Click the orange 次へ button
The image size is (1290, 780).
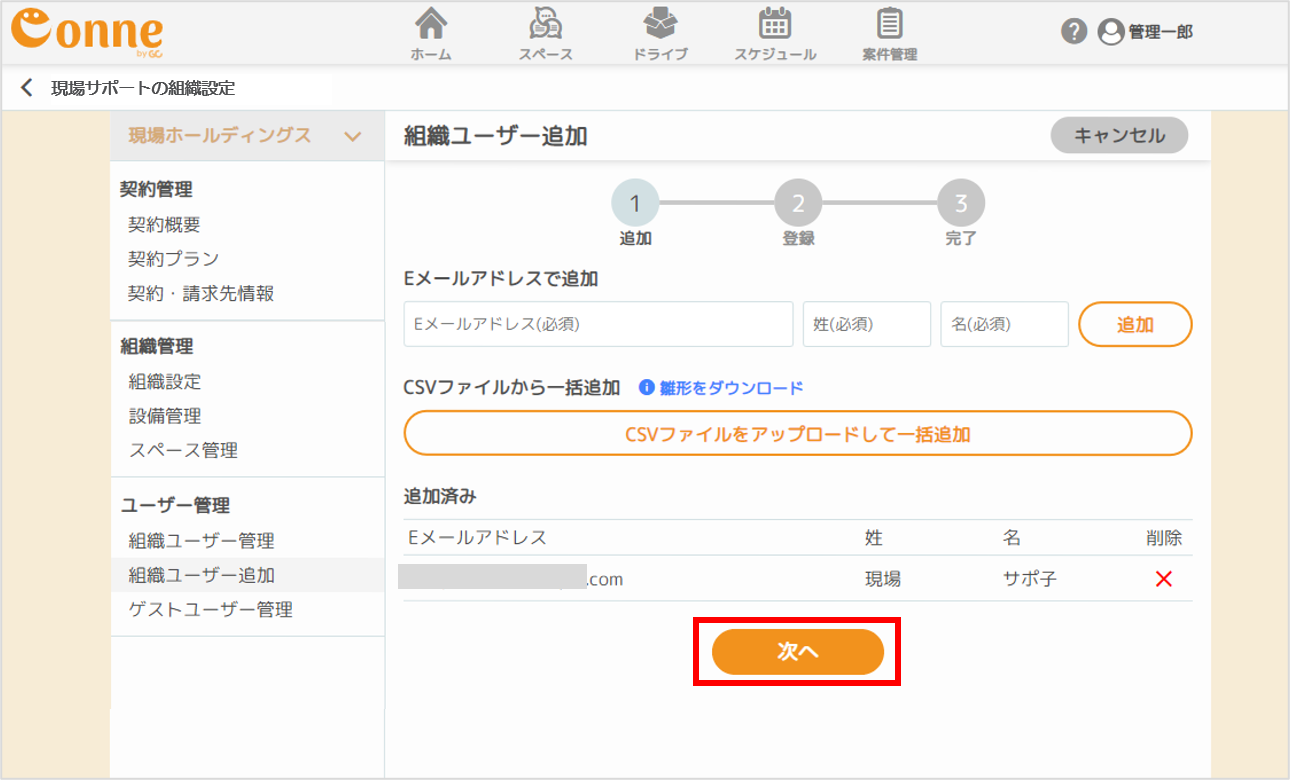point(798,652)
